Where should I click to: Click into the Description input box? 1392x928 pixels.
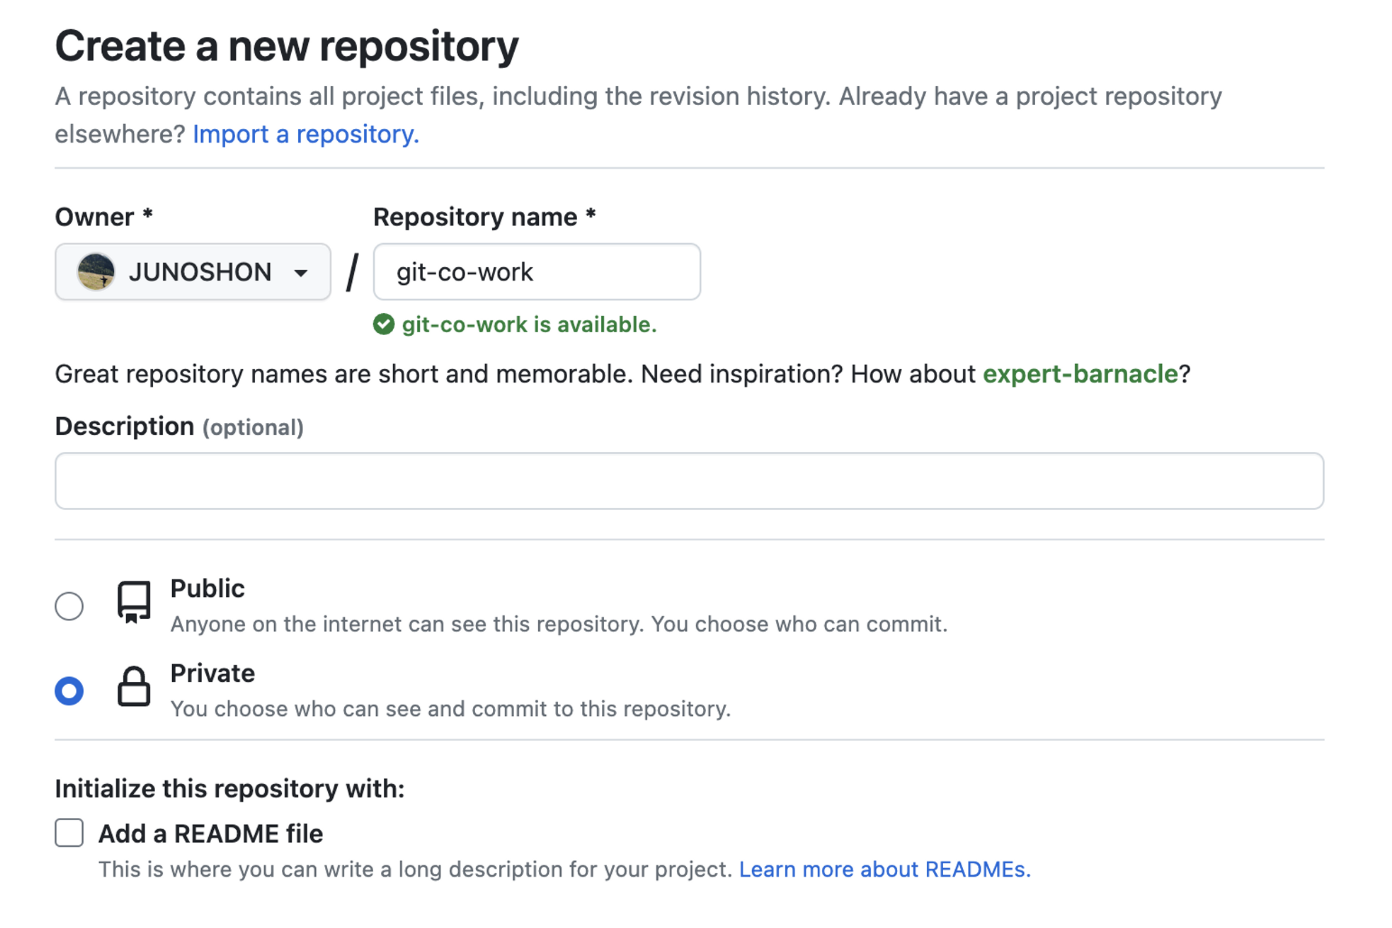coord(689,481)
